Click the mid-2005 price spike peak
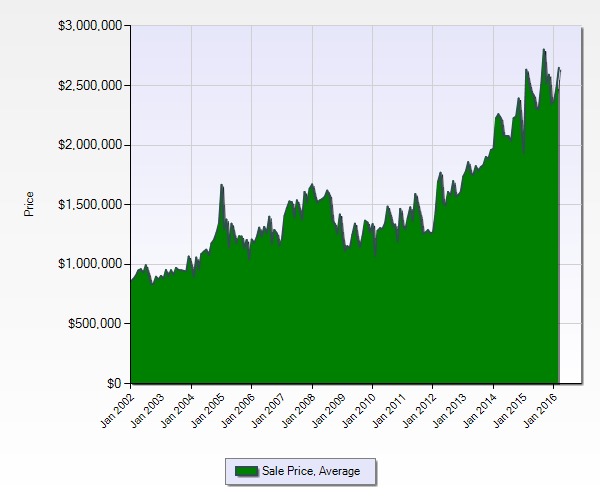 [x=222, y=185]
